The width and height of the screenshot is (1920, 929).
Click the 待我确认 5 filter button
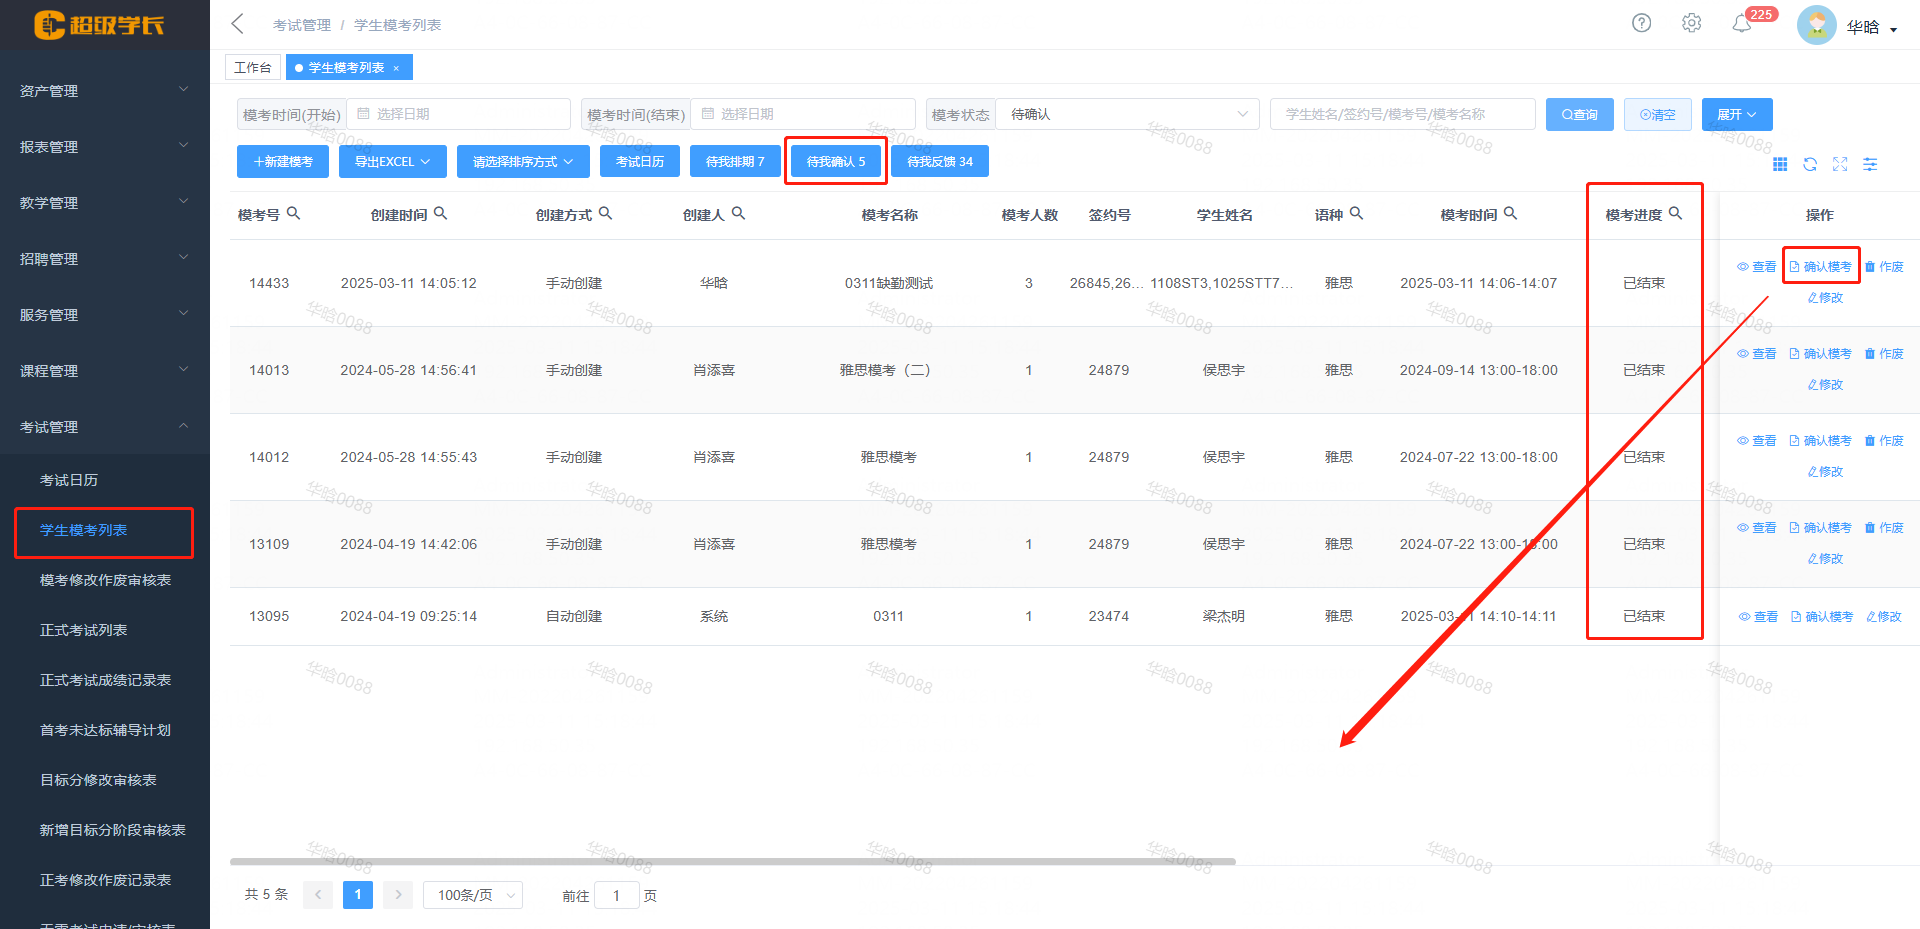[836, 161]
